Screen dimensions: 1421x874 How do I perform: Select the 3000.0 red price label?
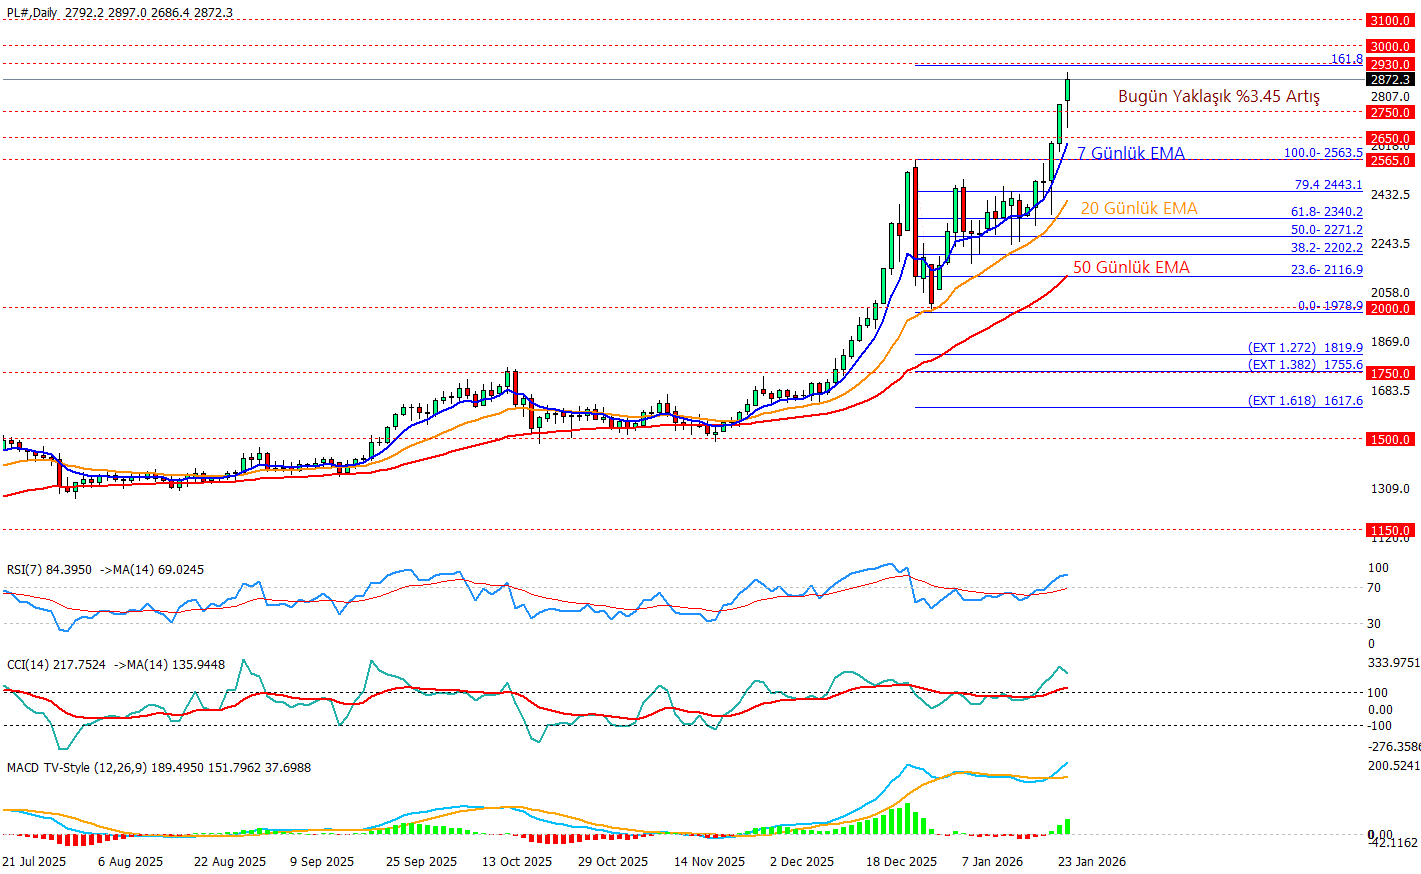[1390, 46]
